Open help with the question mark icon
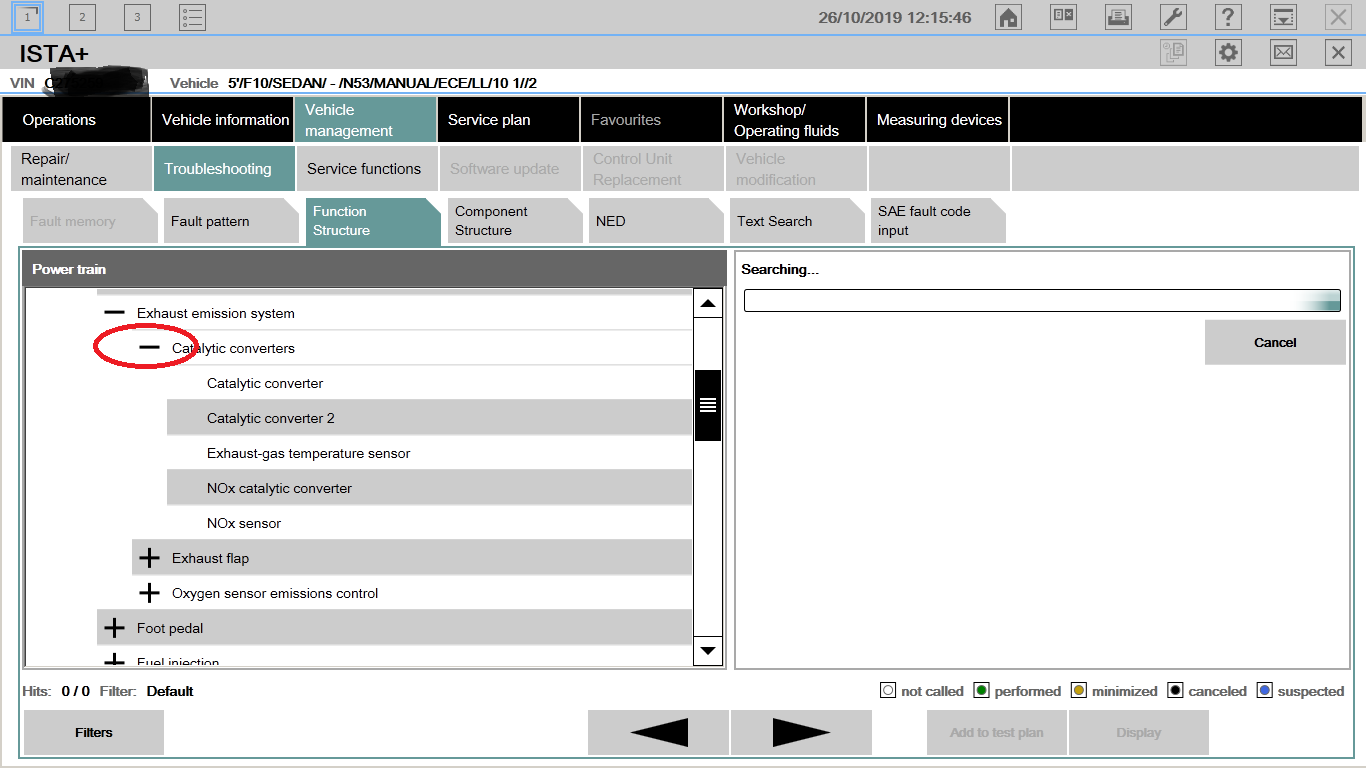The width and height of the screenshot is (1366, 768). click(1228, 17)
